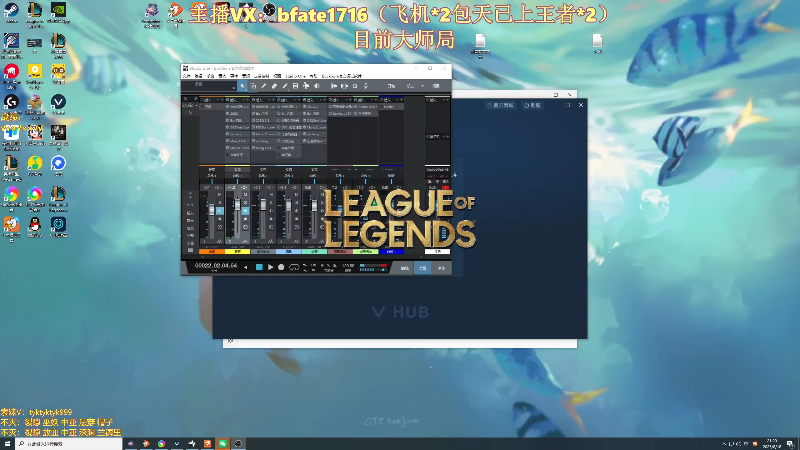Add insert with plus on green channel
Viewport: 800px width, 450px height.
coord(376,100)
